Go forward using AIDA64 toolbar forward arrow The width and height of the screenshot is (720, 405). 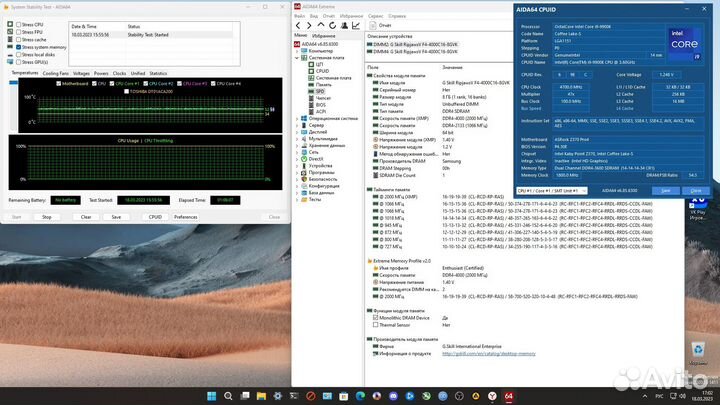pyautogui.click(x=309, y=26)
